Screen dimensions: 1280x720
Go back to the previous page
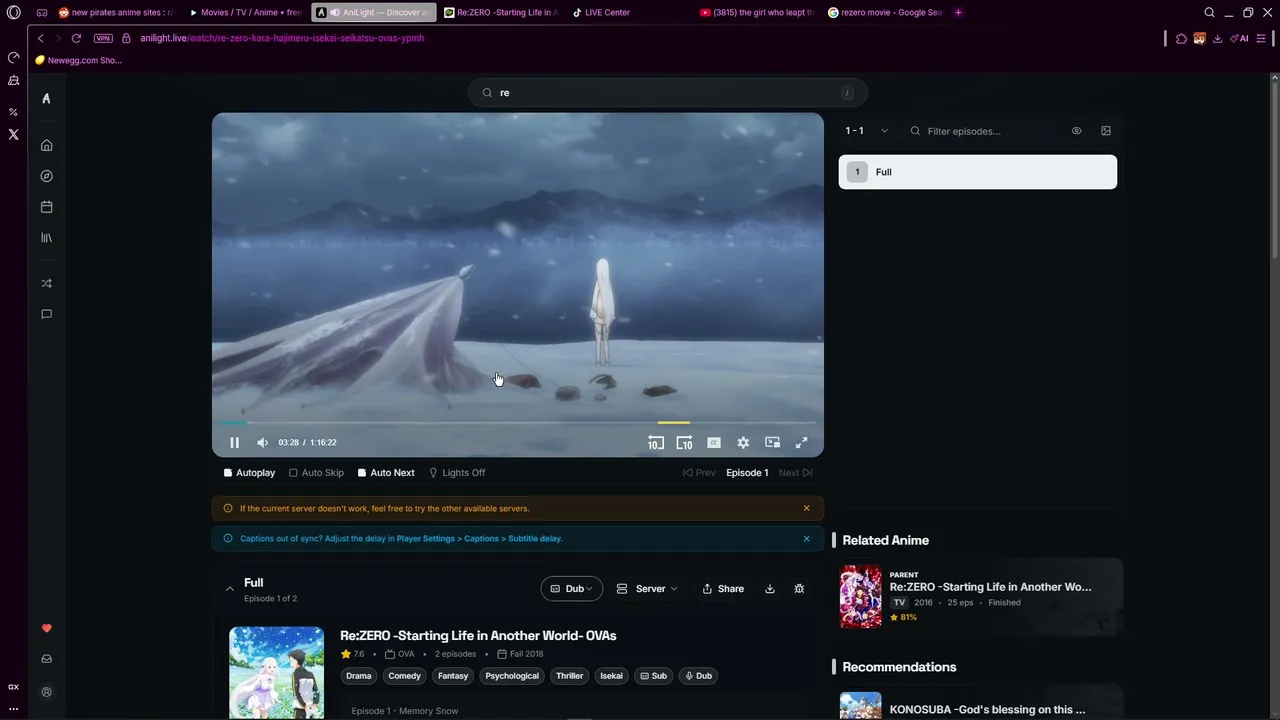point(40,38)
